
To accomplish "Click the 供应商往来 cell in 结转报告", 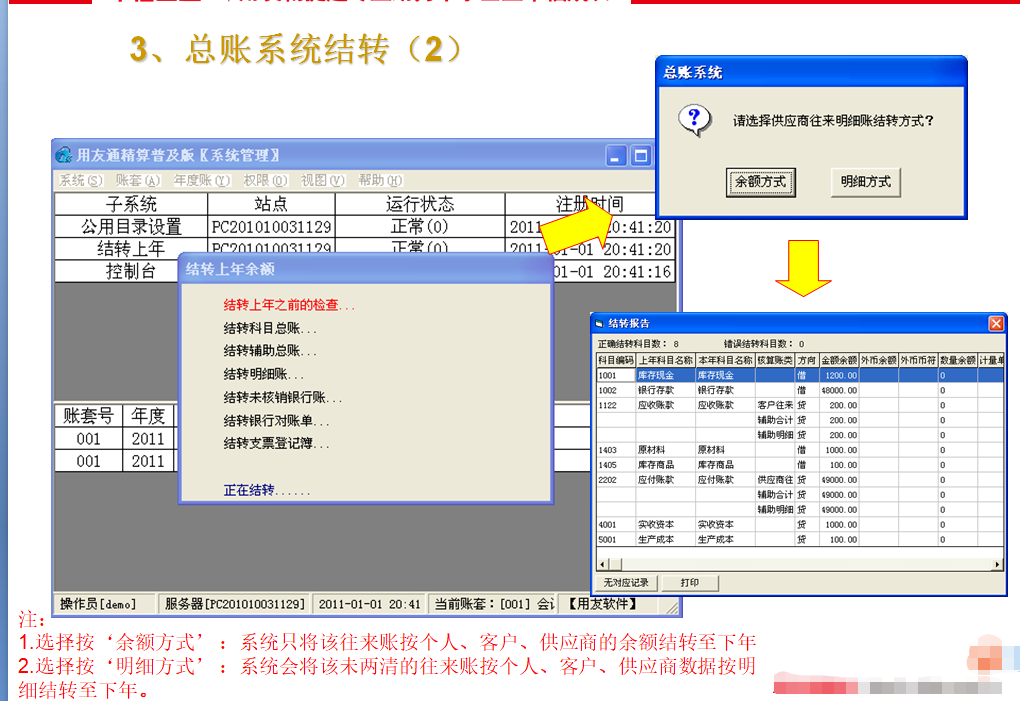I will (x=775, y=480).
